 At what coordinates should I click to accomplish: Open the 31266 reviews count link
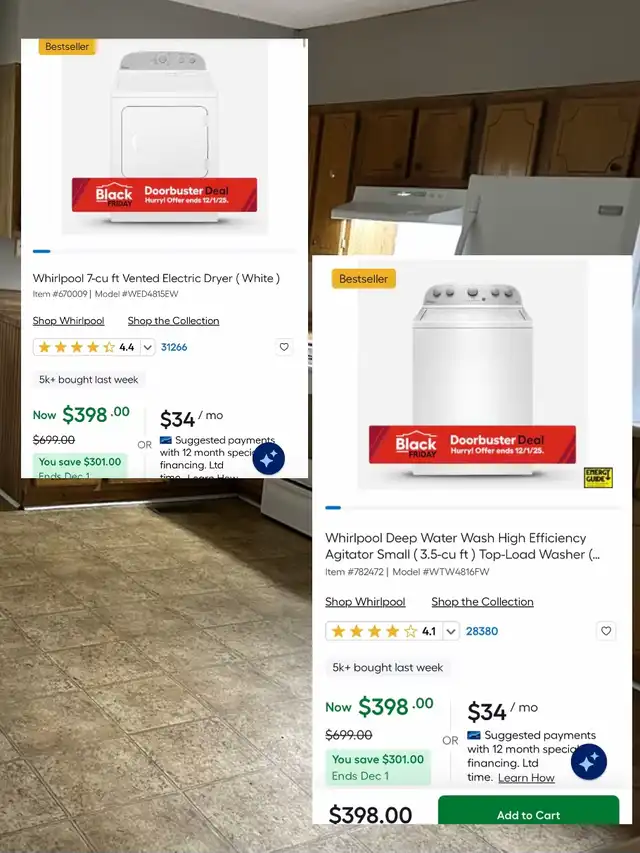point(174,347)
